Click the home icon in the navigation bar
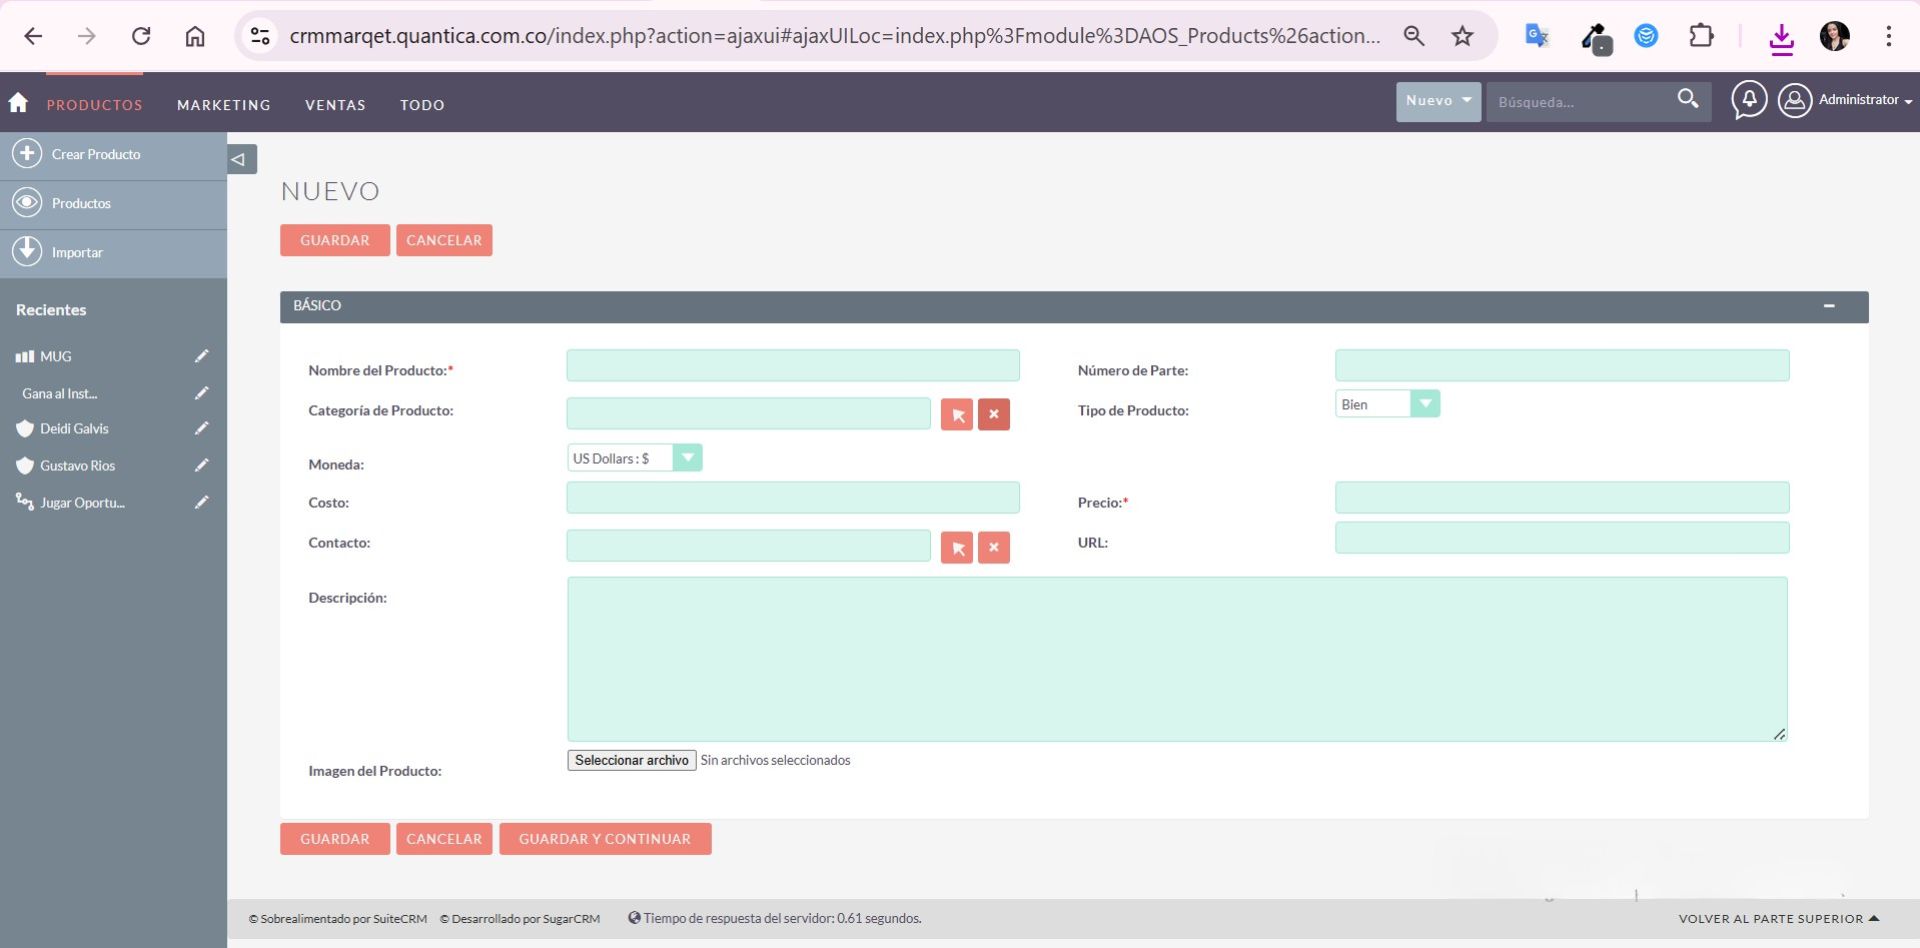 pyautogui.click(x=18, y=103)
